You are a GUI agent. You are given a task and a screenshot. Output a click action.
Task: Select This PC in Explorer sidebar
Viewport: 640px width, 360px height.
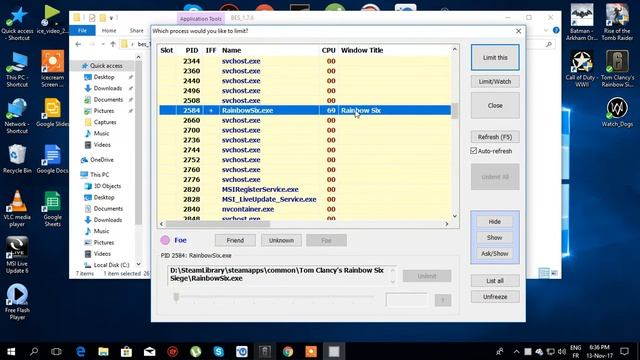click(99, 175)
